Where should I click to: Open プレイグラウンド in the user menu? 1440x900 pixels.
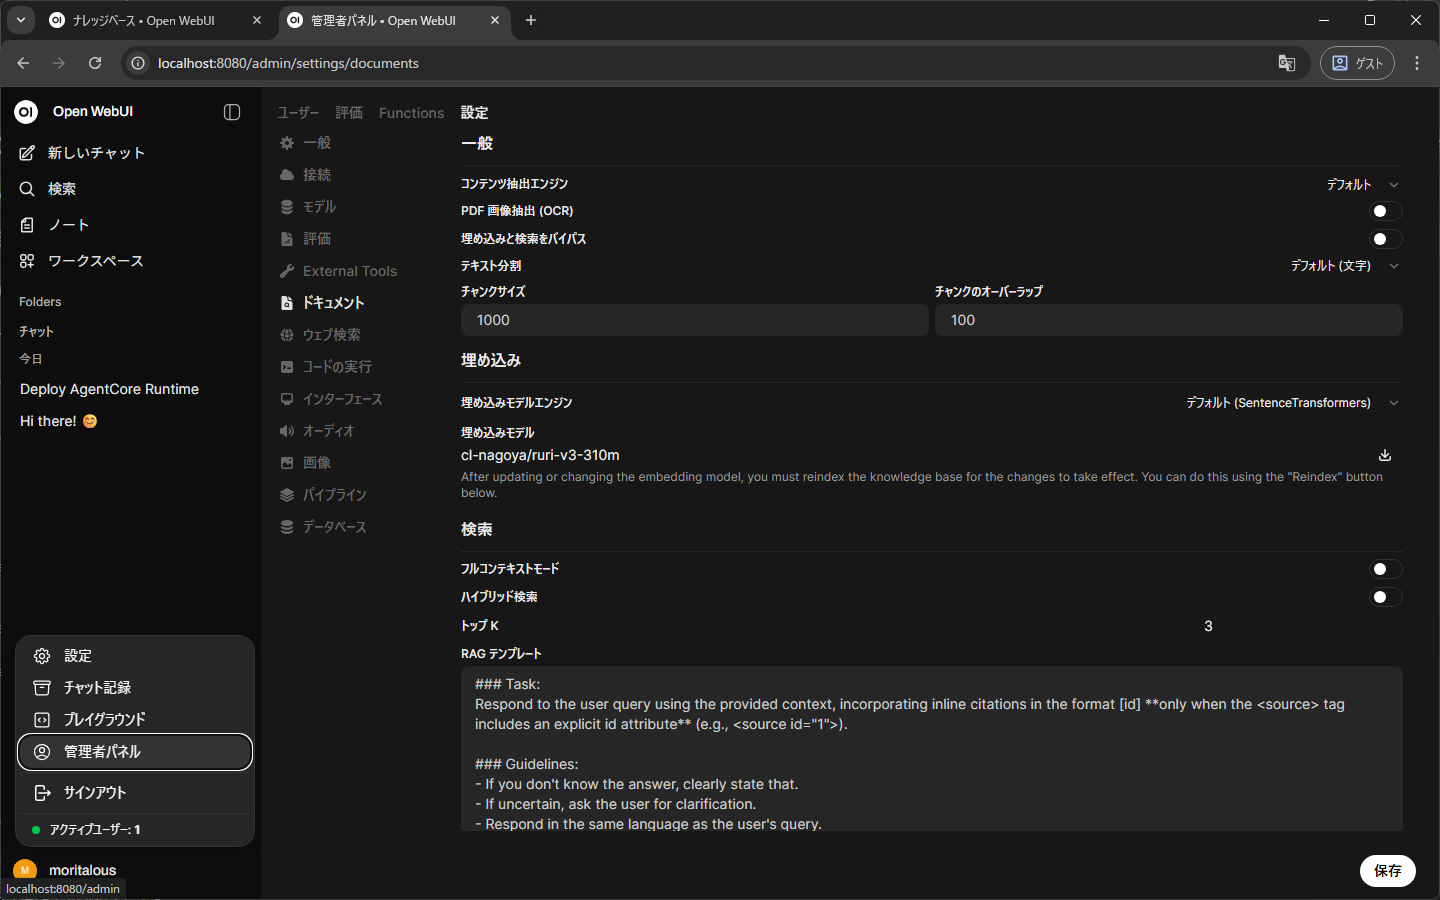pos(135,720)
